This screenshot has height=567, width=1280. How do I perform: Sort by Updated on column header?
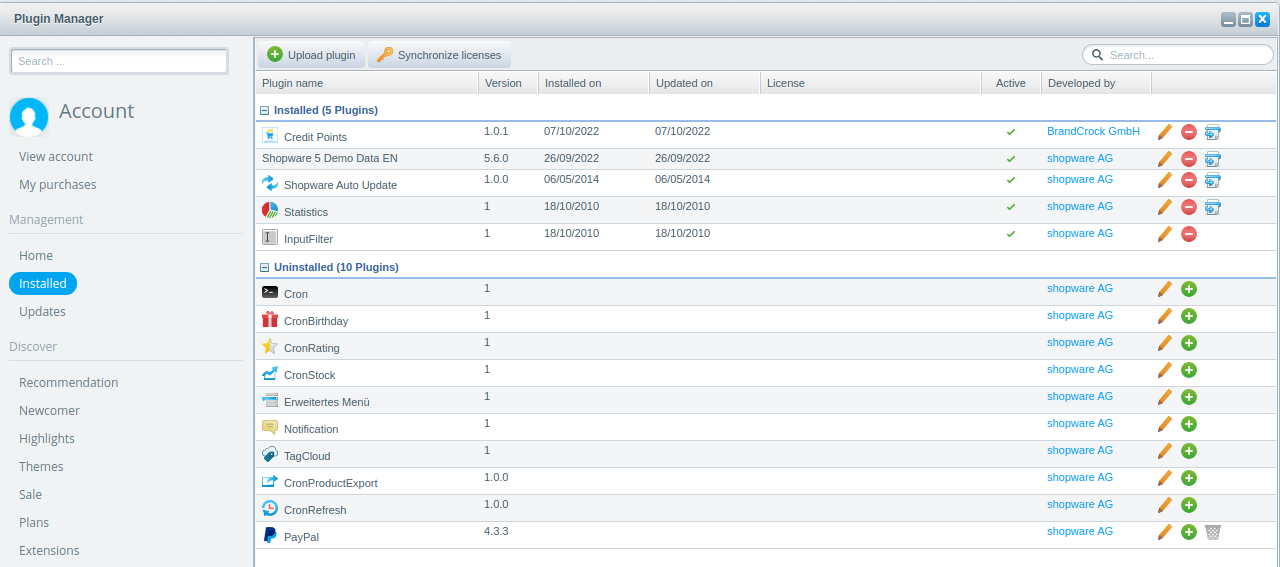pyautogui.click(x=705, y=83)
